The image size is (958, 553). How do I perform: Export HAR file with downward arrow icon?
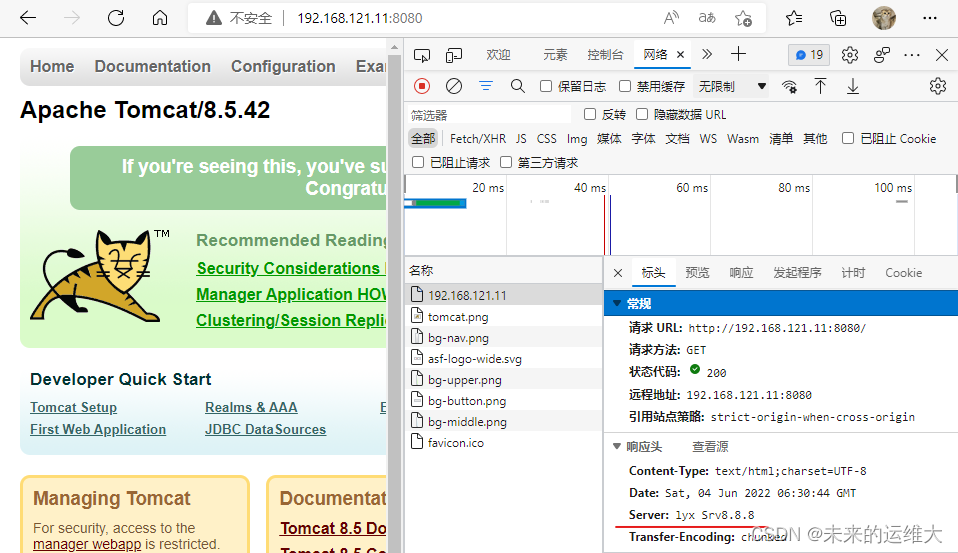tap(853, 87)
